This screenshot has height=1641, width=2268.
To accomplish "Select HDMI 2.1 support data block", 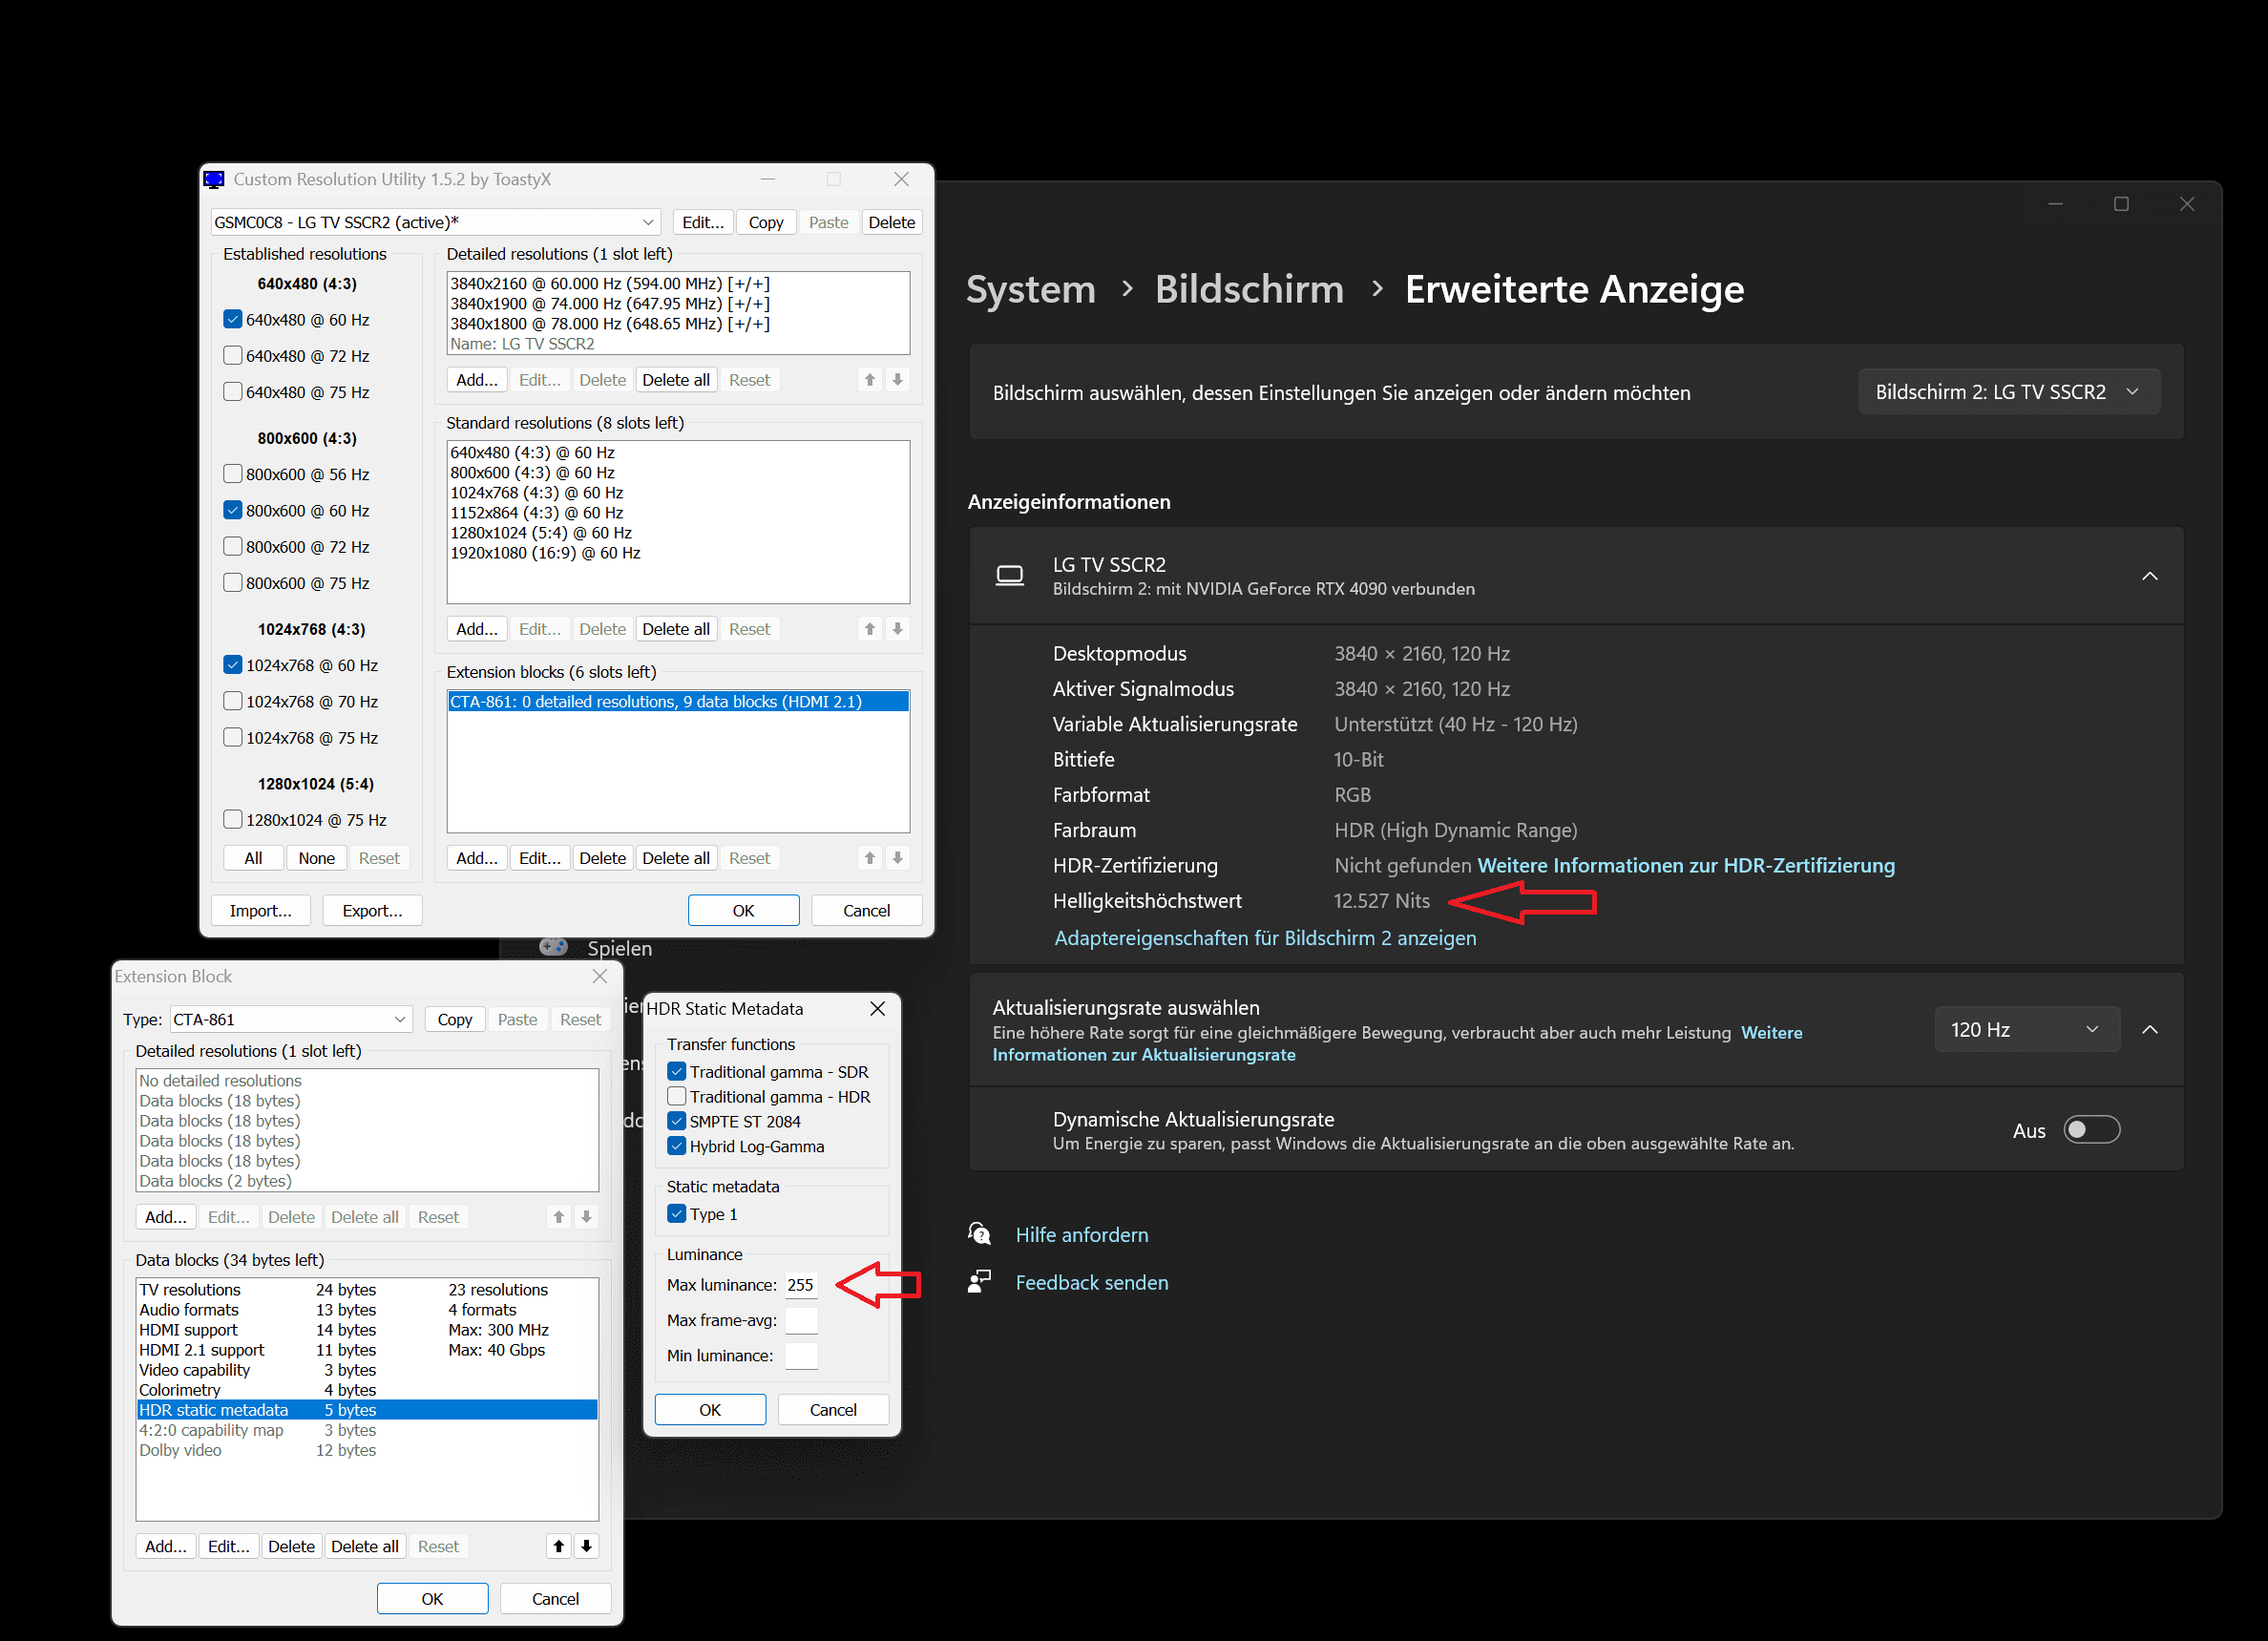I will click(x=367, y=1350).
